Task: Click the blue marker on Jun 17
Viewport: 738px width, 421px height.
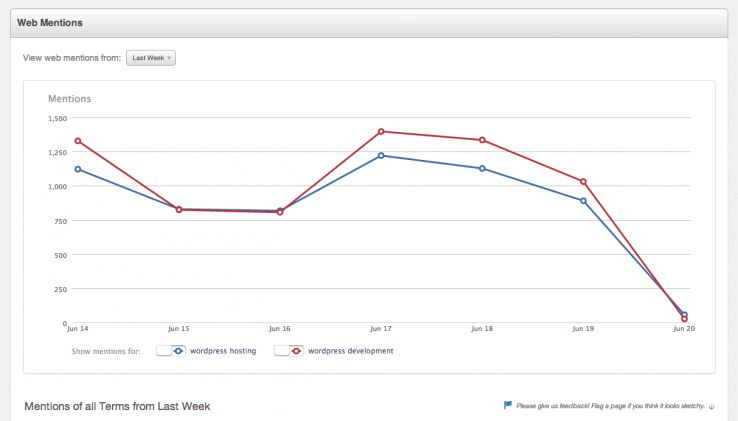Action: (x=381, y=156)
